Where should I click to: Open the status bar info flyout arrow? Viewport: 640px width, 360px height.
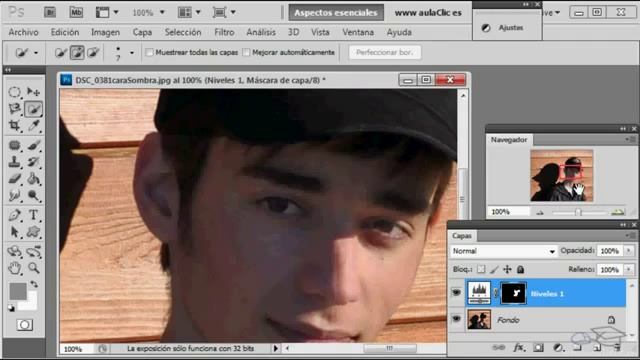276,348
